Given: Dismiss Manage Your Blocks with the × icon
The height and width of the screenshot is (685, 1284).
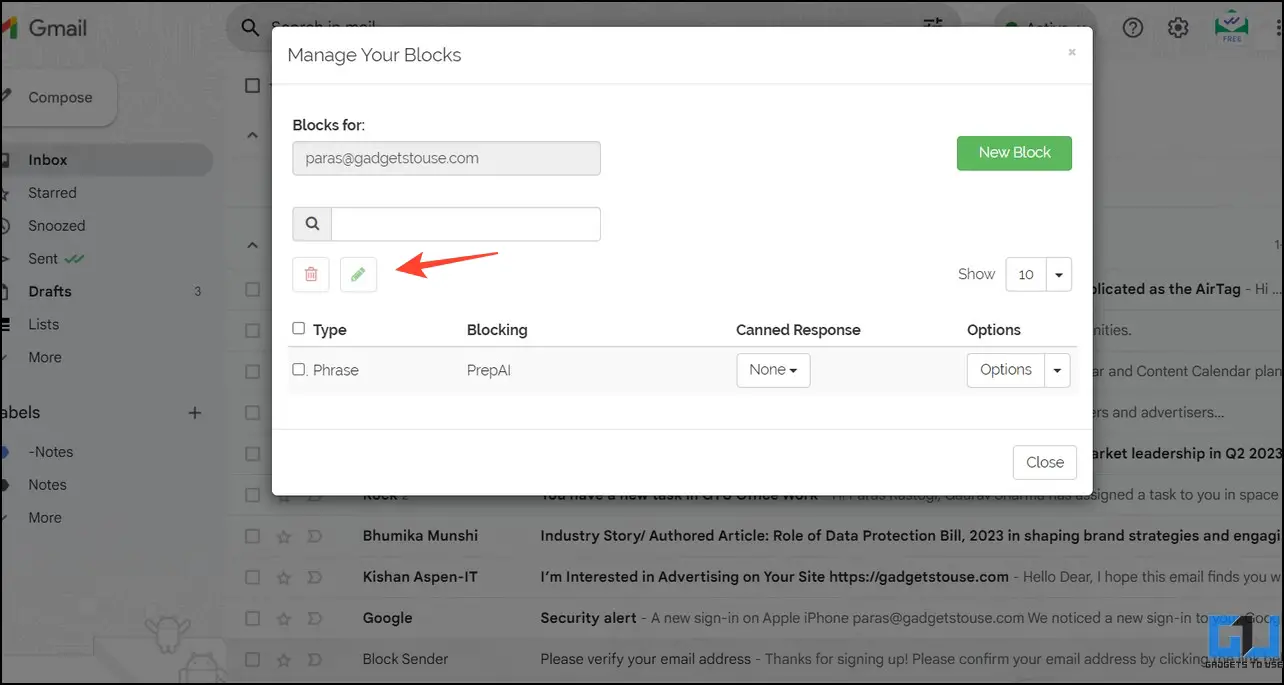Looking at the screenshot, I should 1072,52.
